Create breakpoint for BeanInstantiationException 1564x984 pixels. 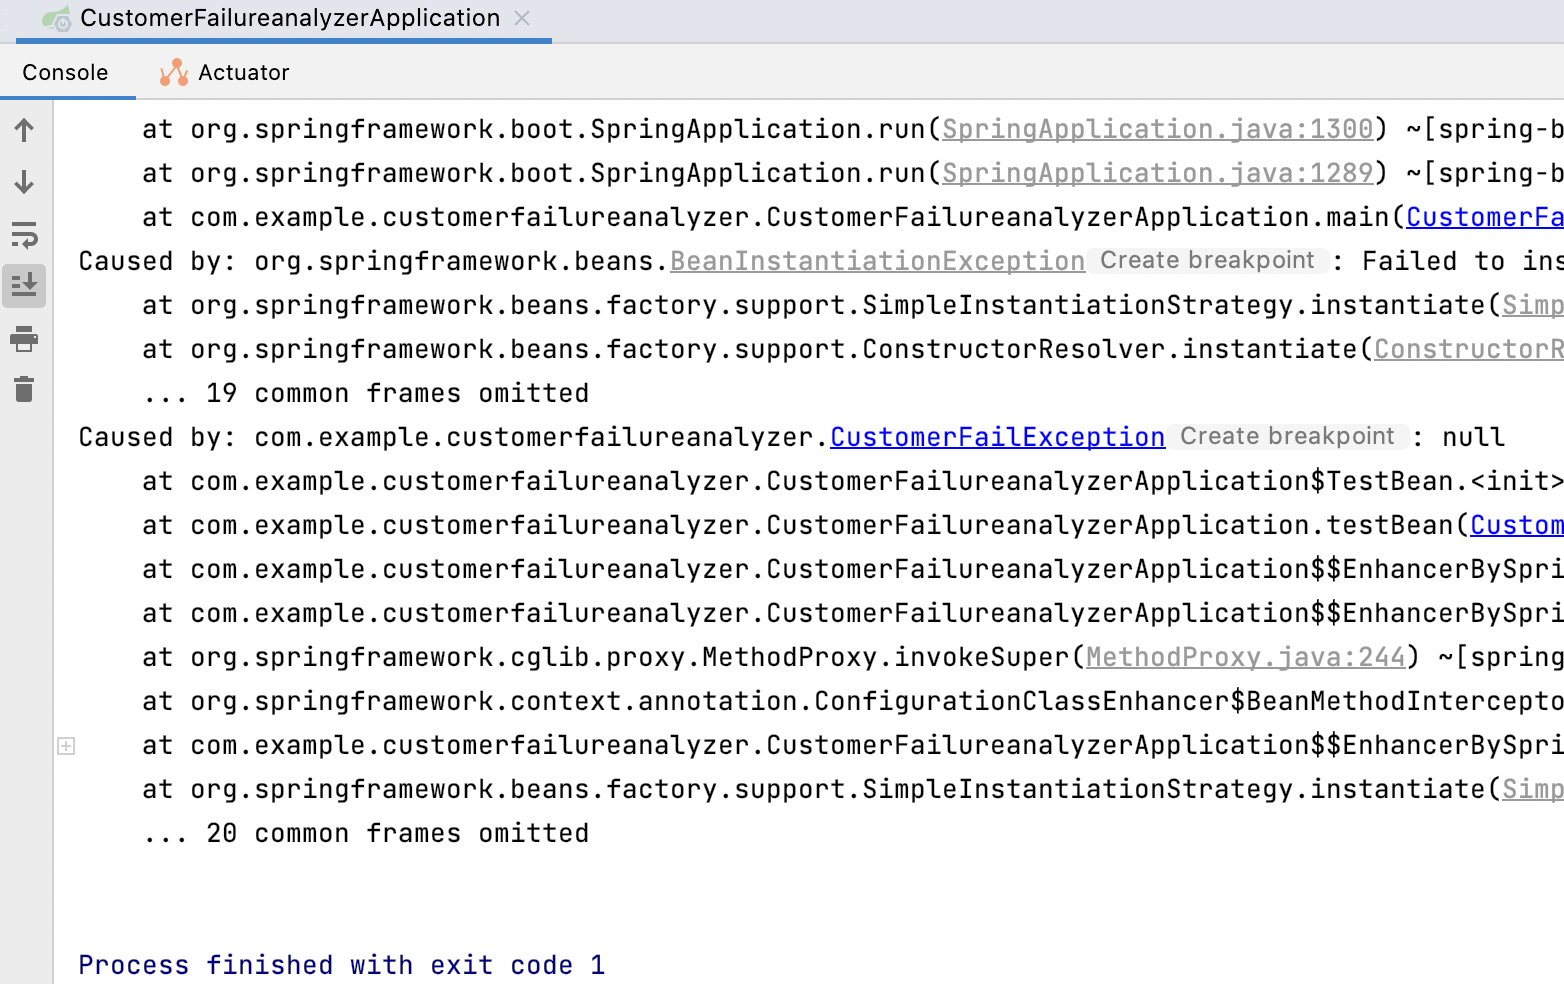click(1207, 261)
